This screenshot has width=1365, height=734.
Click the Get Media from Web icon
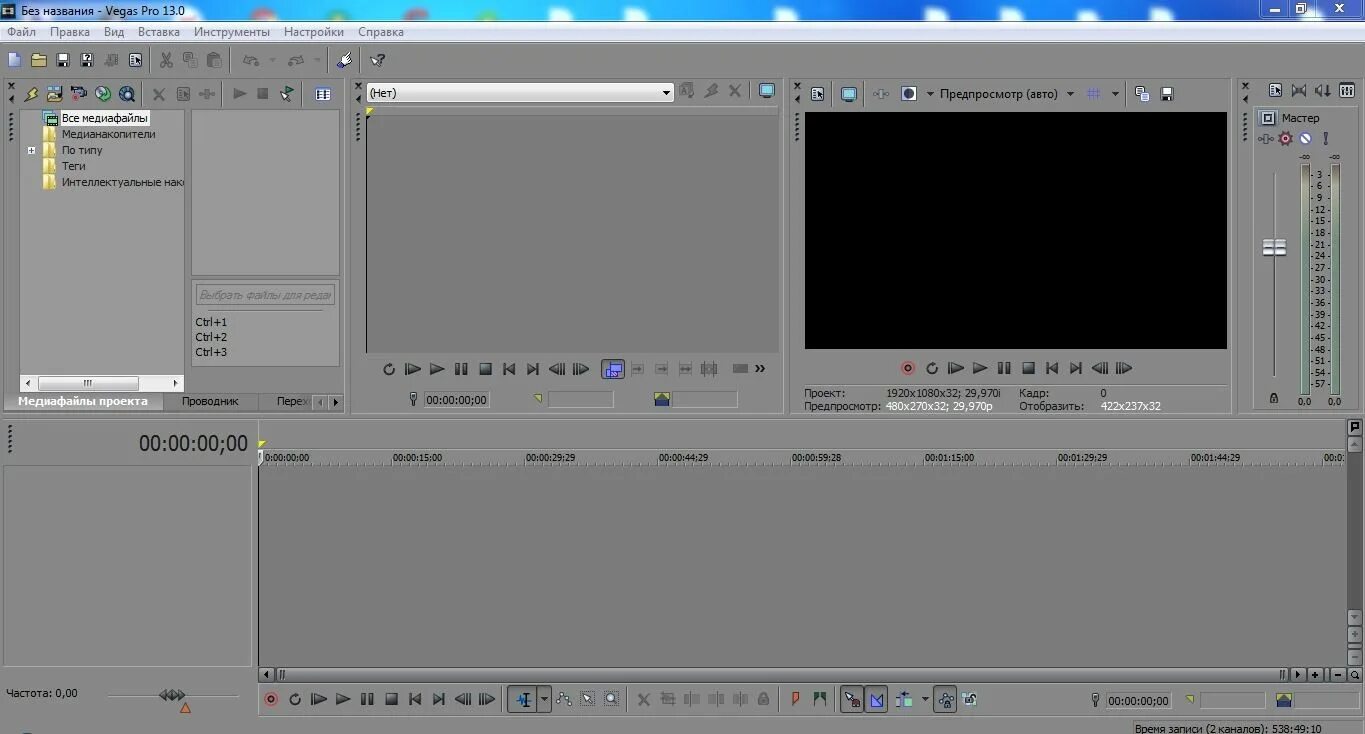point(127,94)
